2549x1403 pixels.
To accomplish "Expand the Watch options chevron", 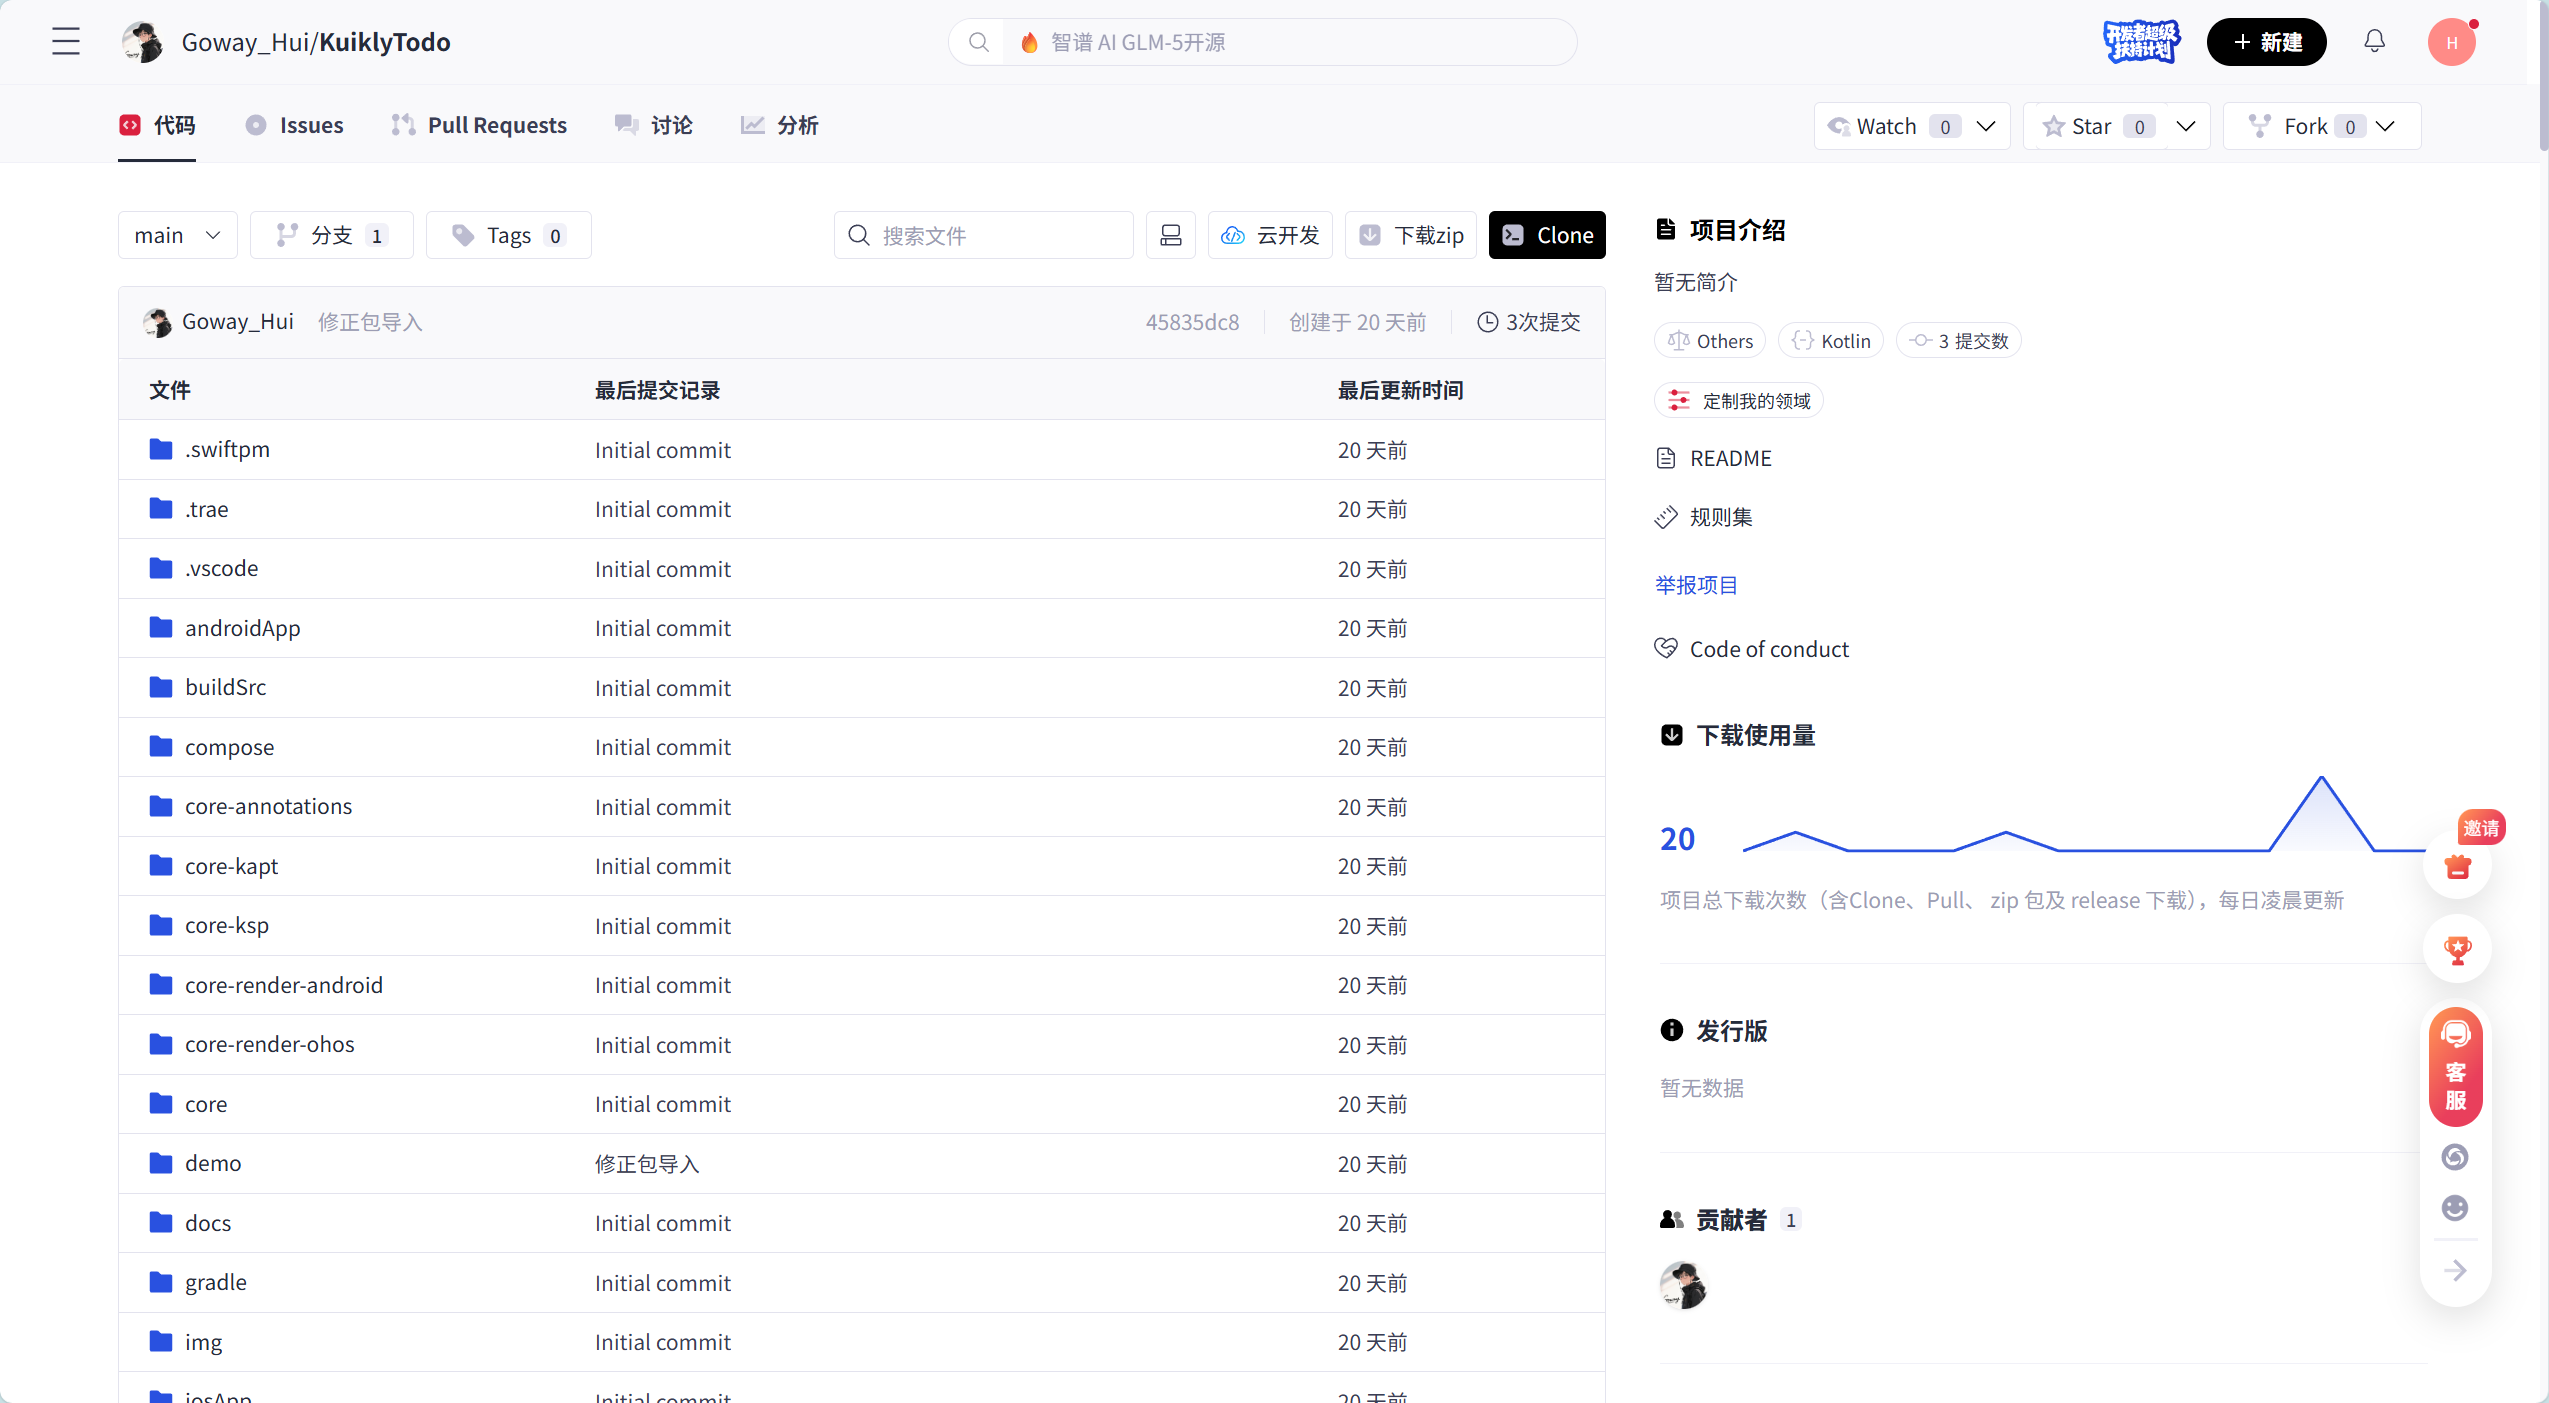I will (x=1987, y=126).
